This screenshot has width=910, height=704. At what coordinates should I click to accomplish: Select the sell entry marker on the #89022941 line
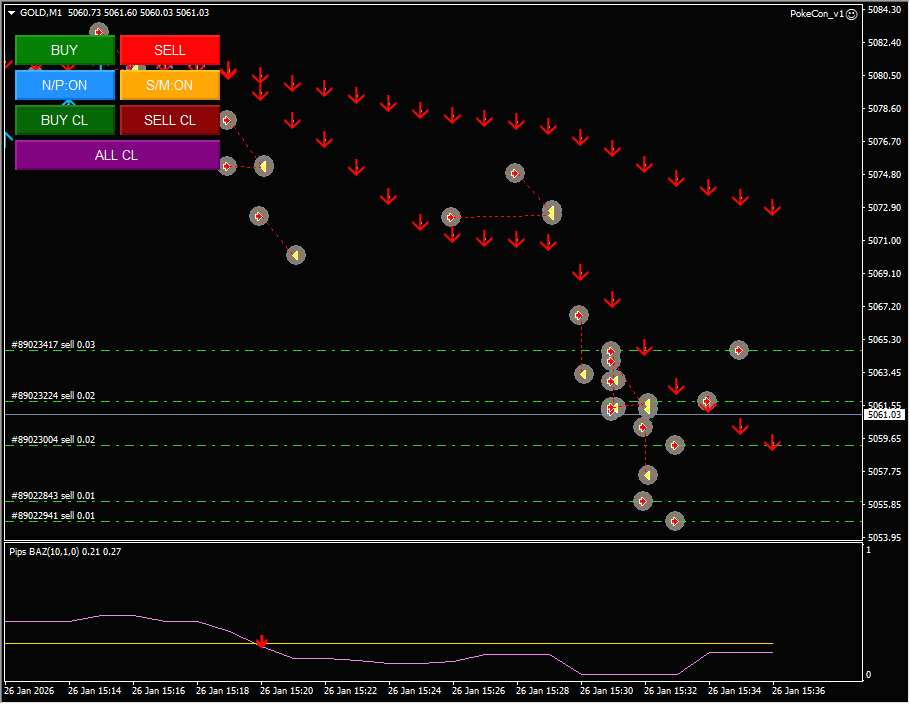674,522
